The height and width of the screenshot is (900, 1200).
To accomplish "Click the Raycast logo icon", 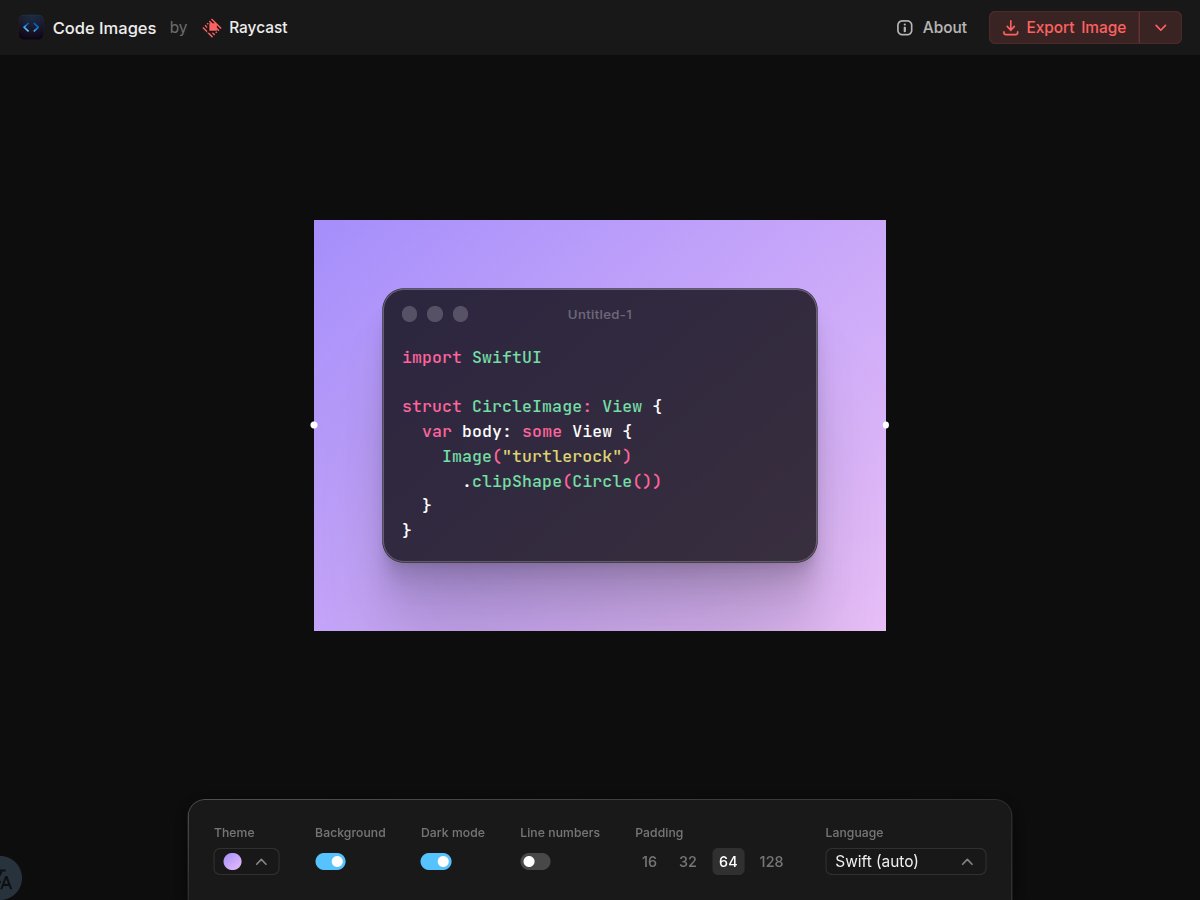I will click(x=212, y=28).
